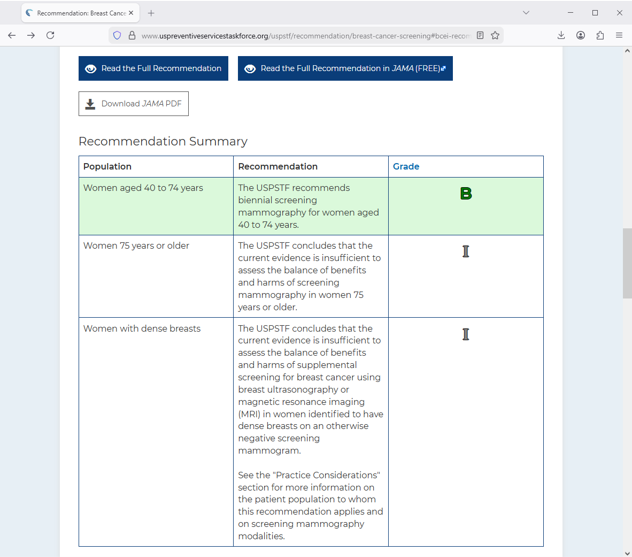This screenshot has height=557, width=632.
Task: Open the Firefox account icon
Action: 581,35
